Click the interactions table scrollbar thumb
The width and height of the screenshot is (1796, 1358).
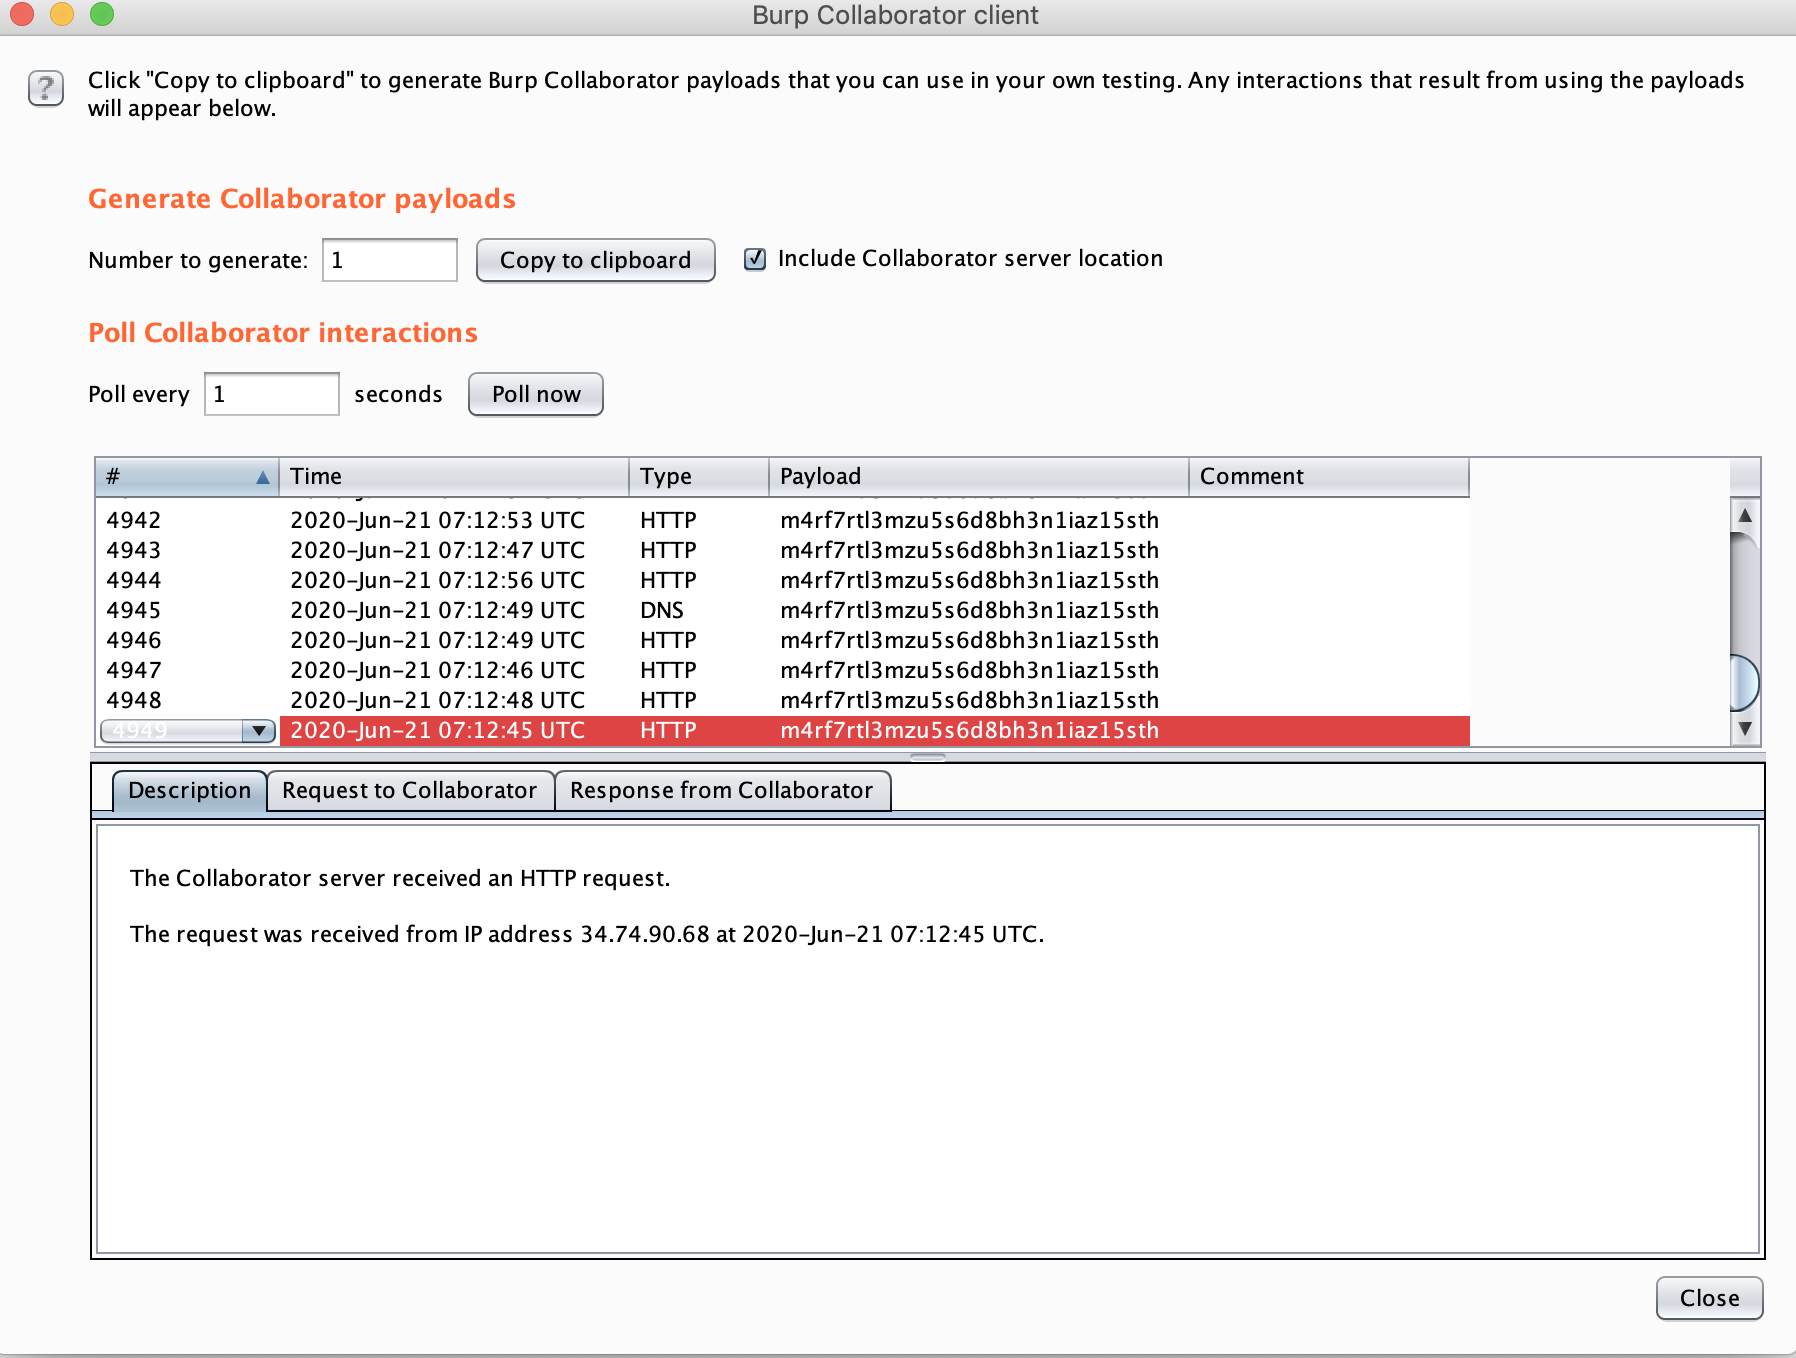(1744, 682)
